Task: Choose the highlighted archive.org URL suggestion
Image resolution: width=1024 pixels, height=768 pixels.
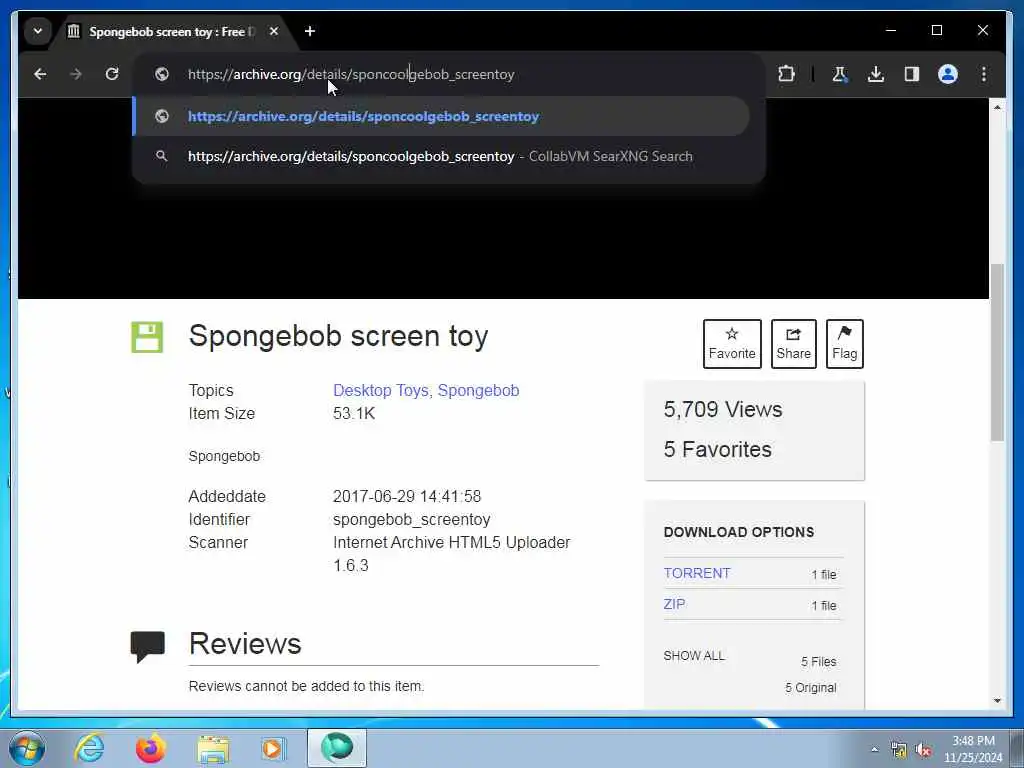Action: [441, 116]
